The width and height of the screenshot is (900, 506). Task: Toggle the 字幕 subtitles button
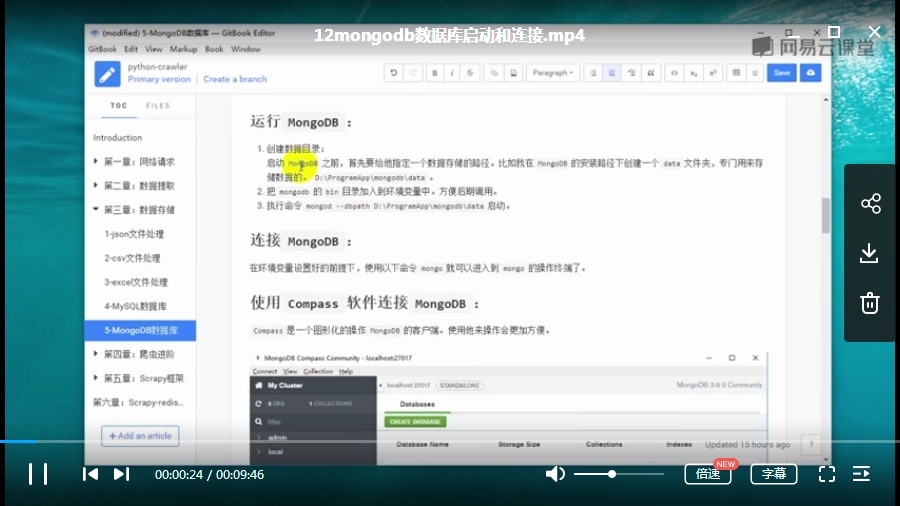[774, 474]
